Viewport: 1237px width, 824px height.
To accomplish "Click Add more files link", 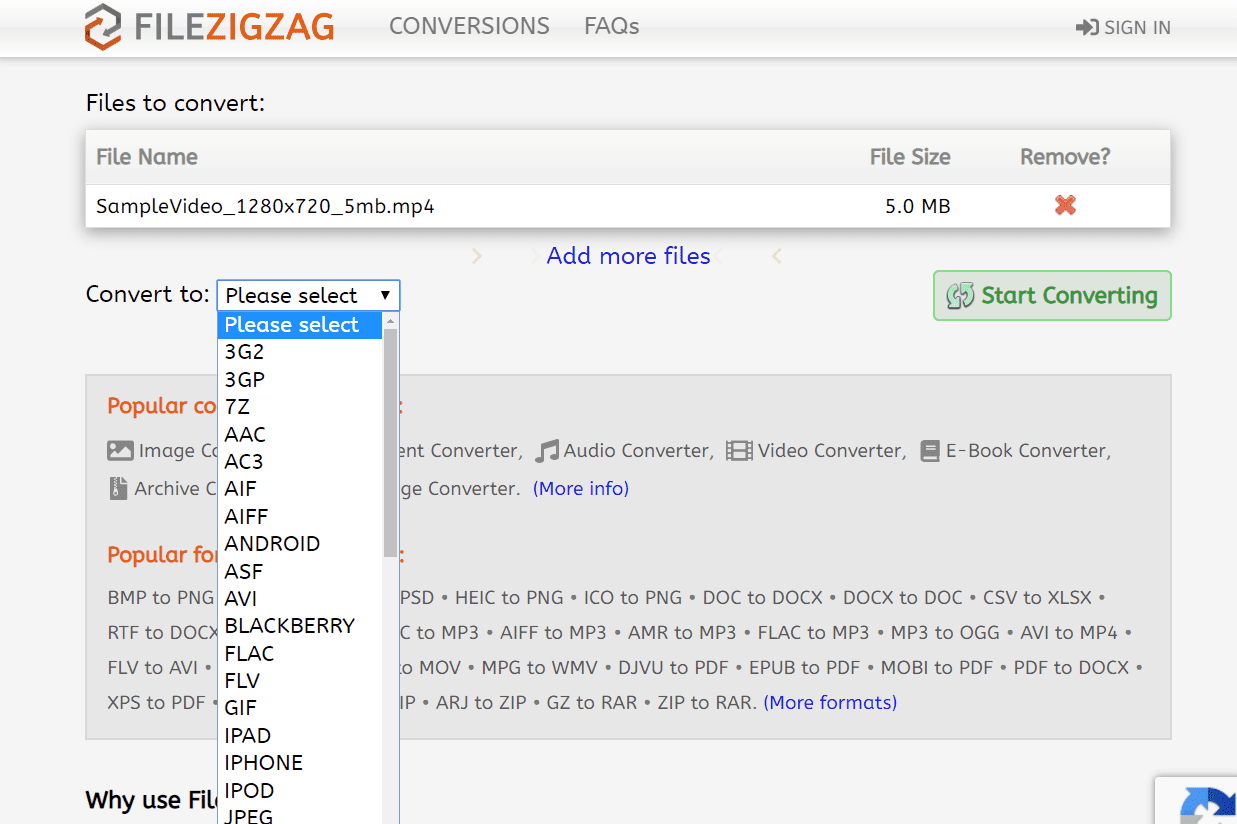I will [628, 256].
